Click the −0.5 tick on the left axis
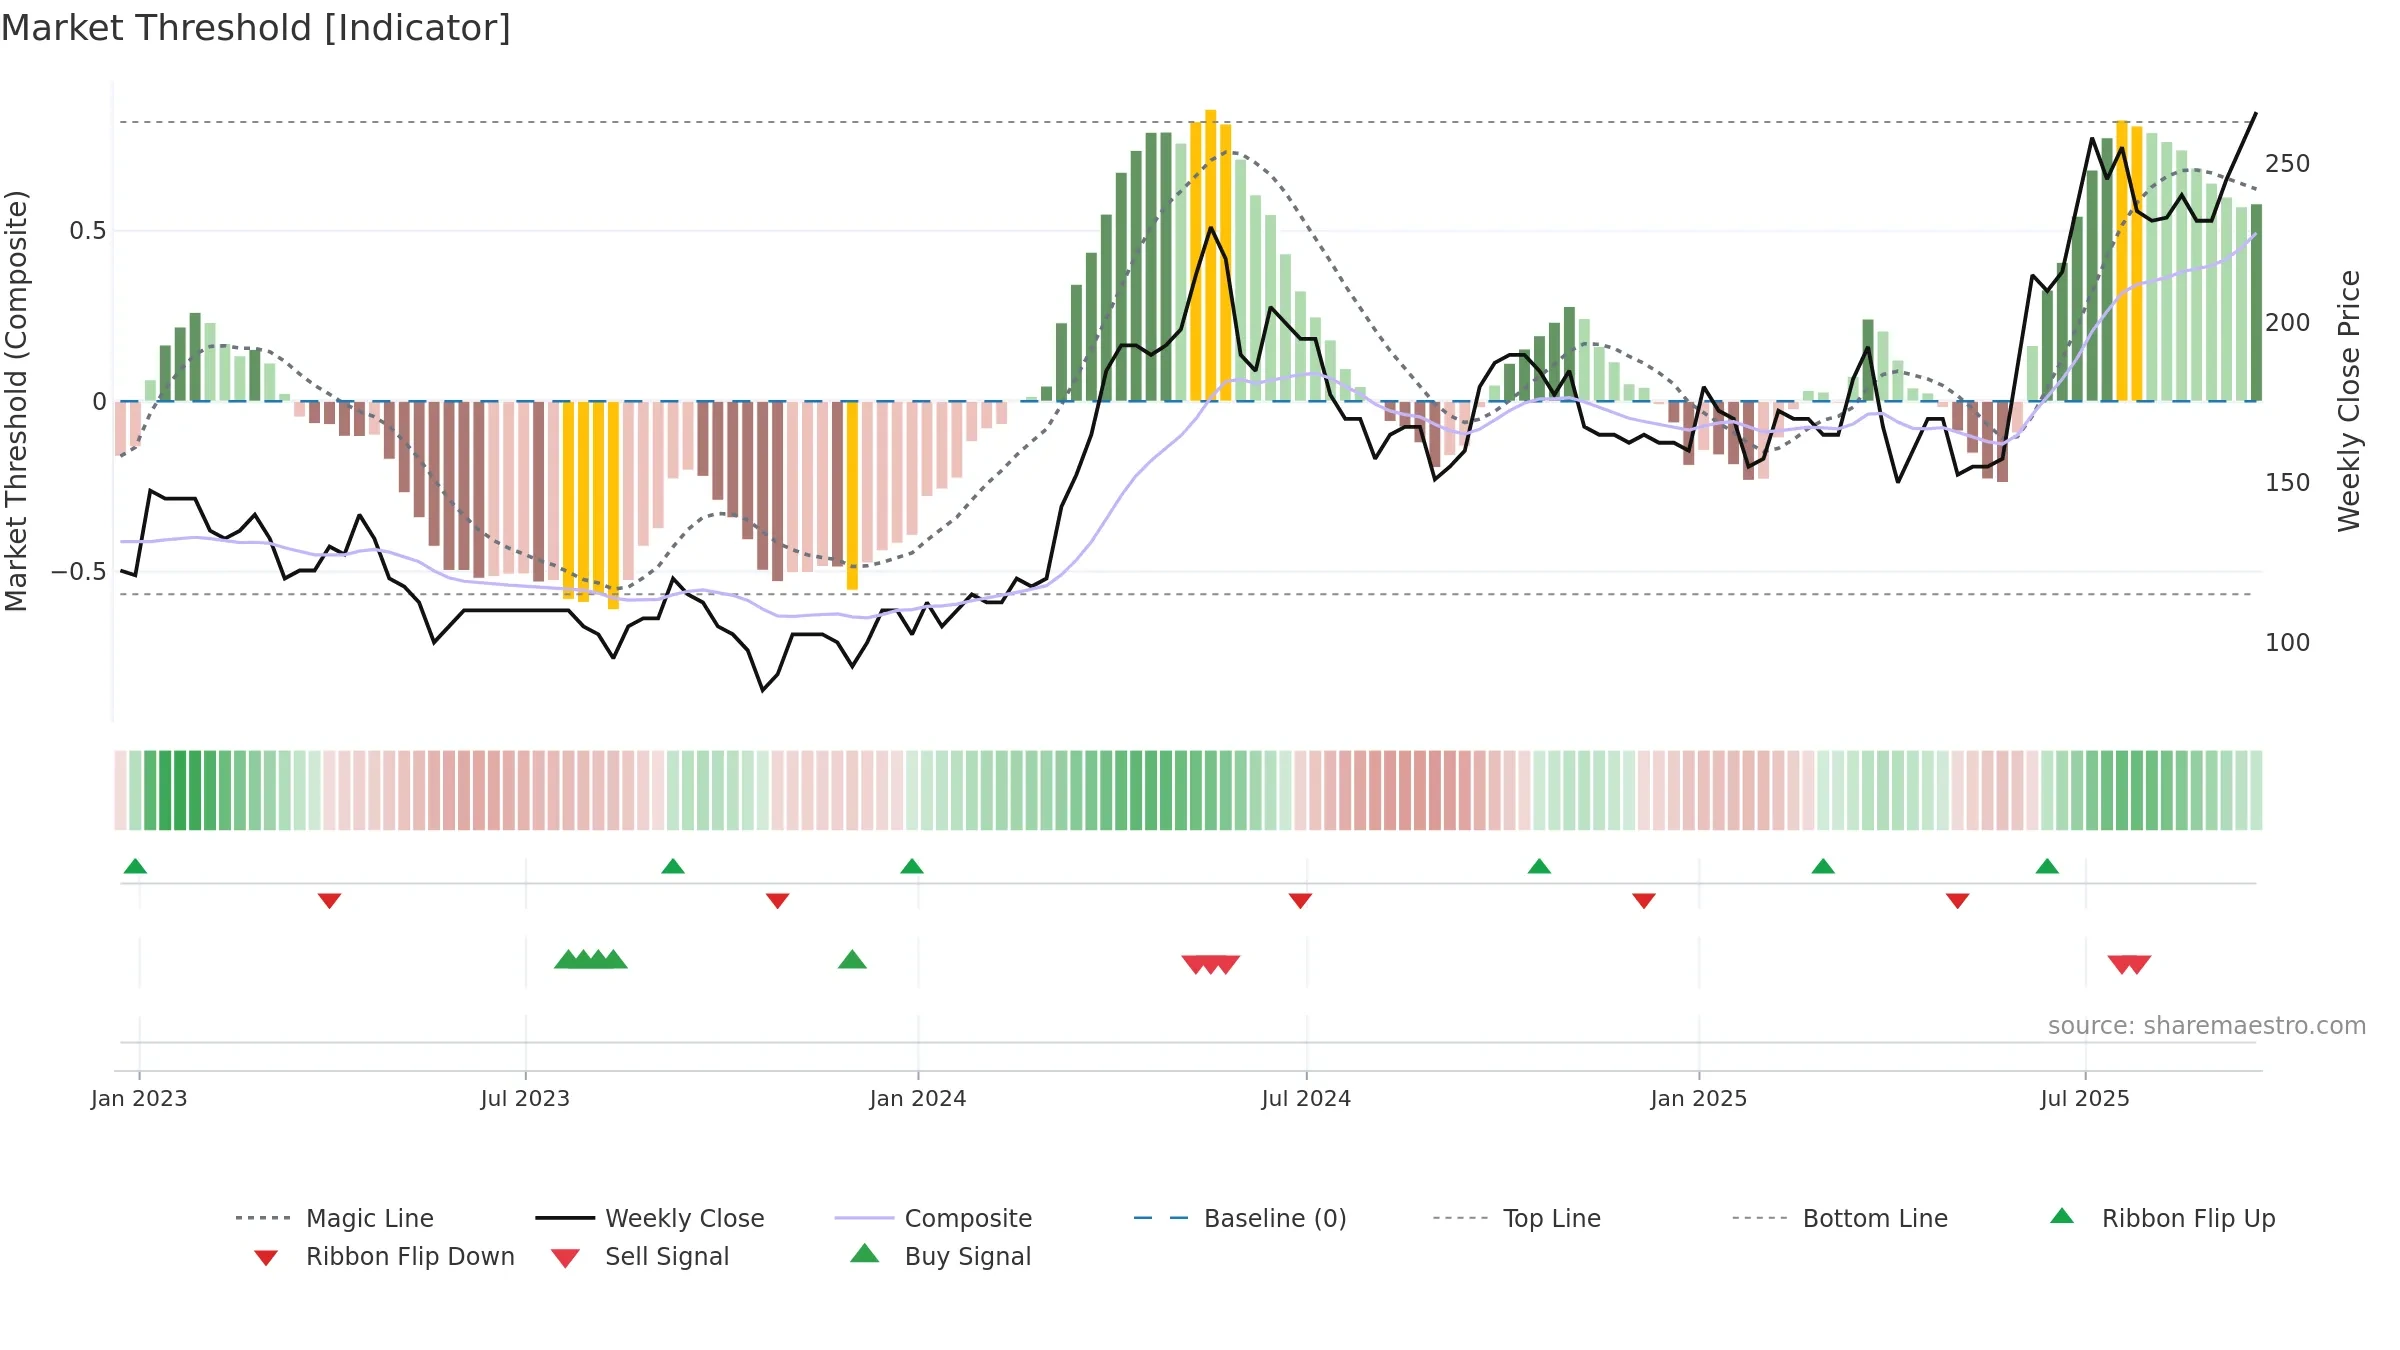 [x=79, y=572]
